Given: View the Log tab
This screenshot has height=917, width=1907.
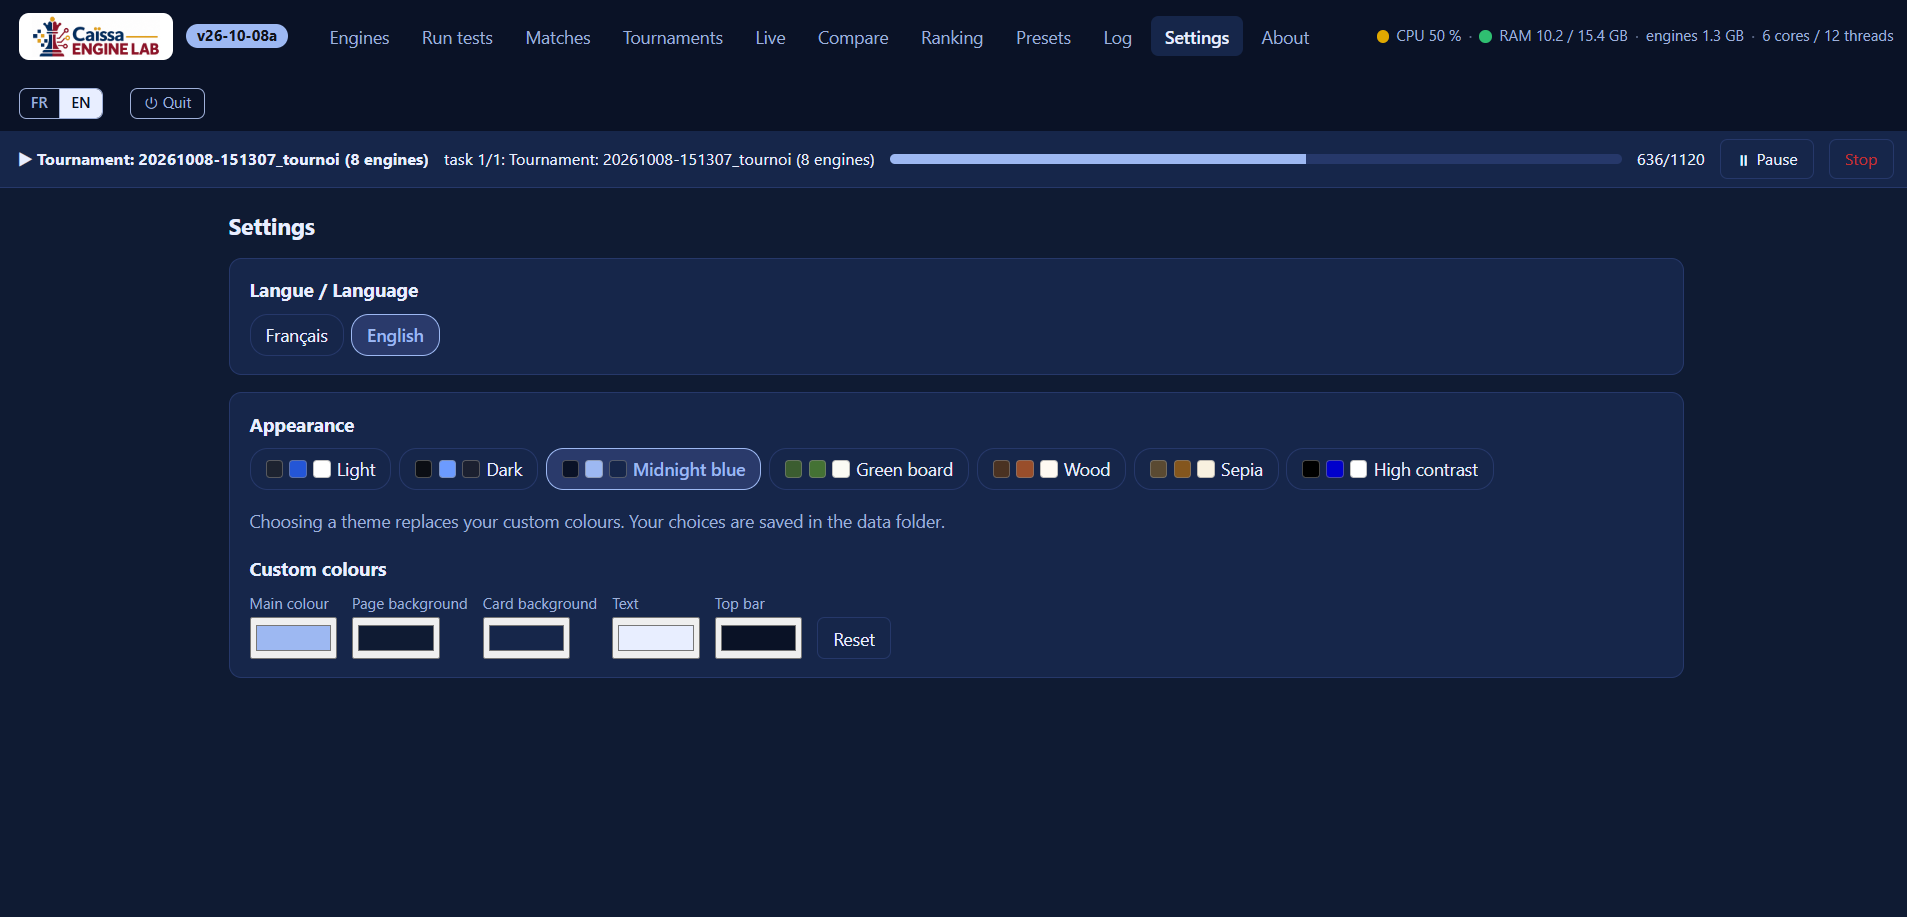Looking at the screenshot, I should coord(1117,37).
